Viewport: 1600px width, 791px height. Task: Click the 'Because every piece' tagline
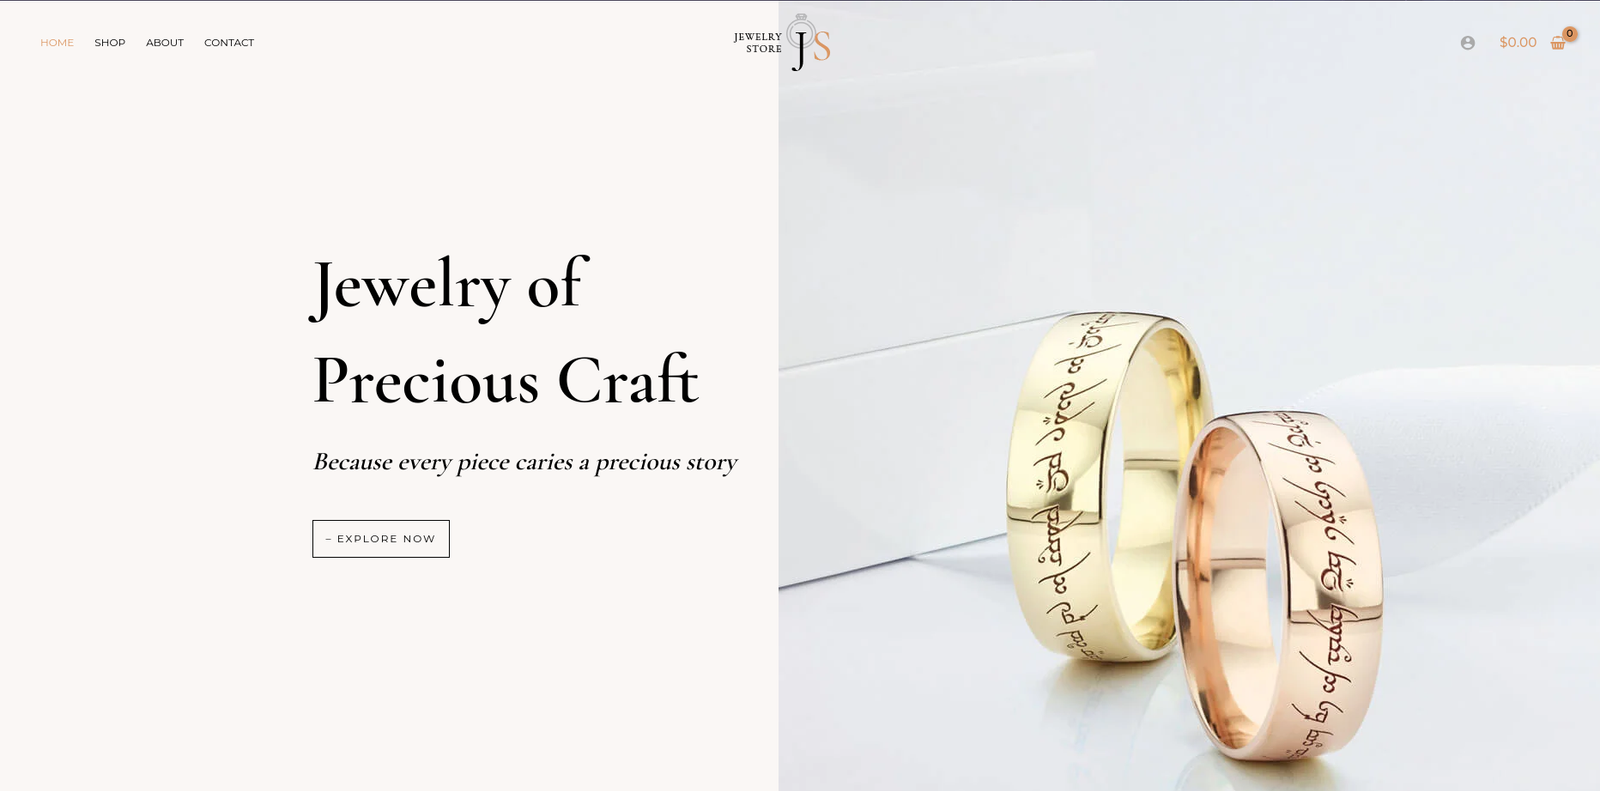[x=525, y=462]
